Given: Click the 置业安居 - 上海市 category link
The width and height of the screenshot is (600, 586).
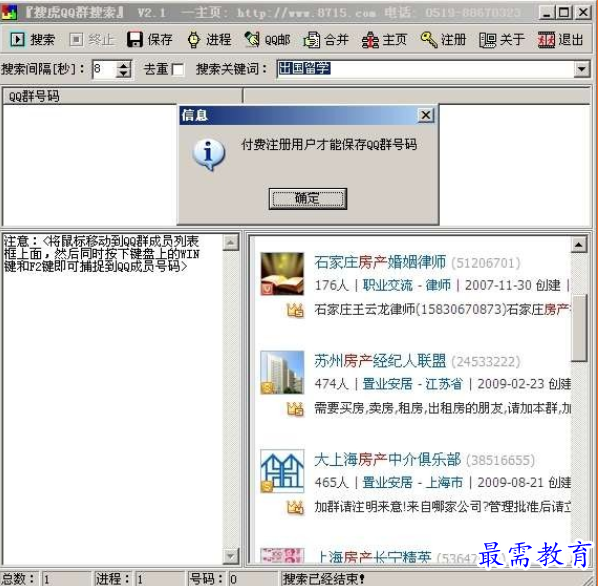Looking at the screenshot, I should point(412,482).
